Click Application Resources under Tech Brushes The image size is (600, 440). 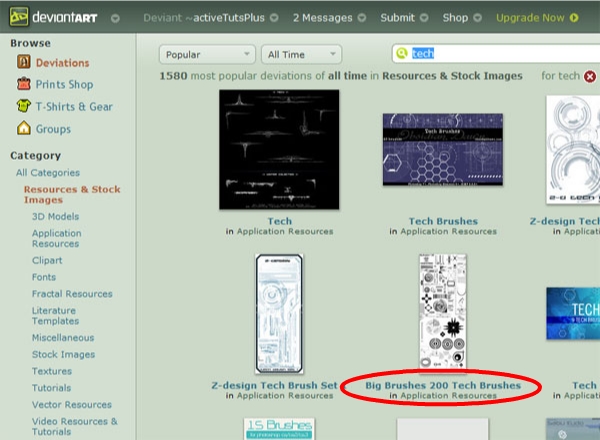(x=448, y=231)
